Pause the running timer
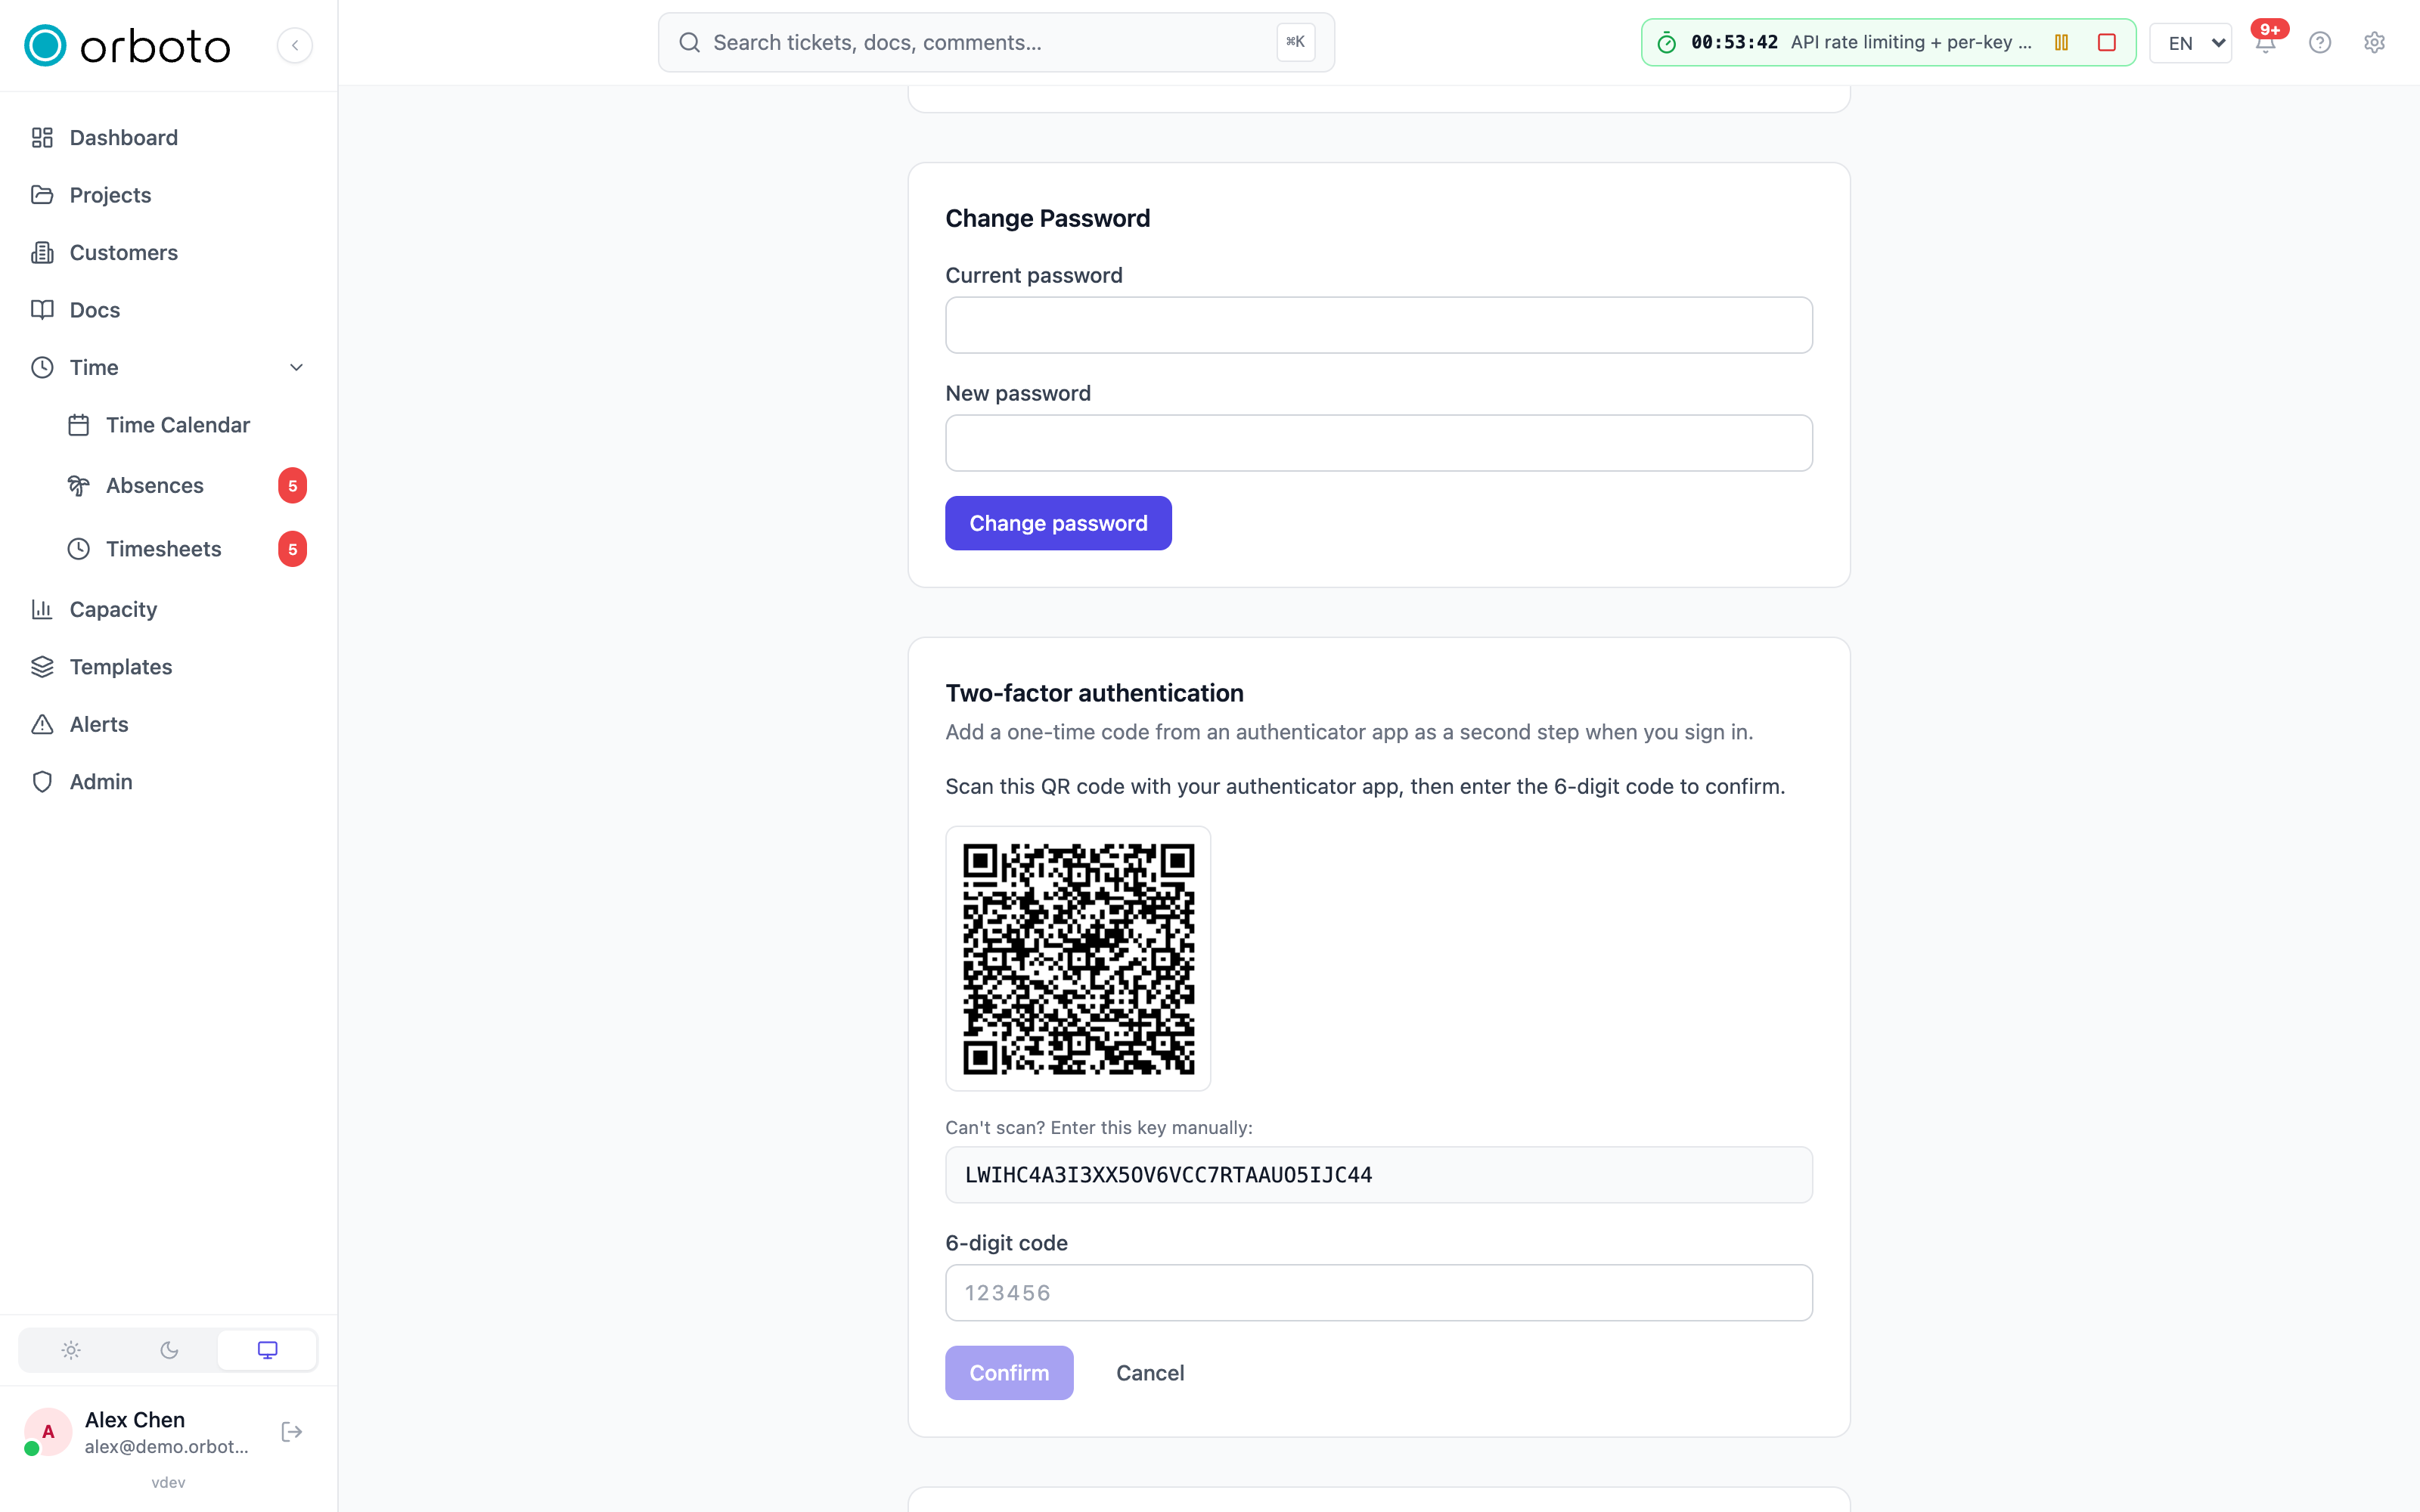 point(2061,42)
